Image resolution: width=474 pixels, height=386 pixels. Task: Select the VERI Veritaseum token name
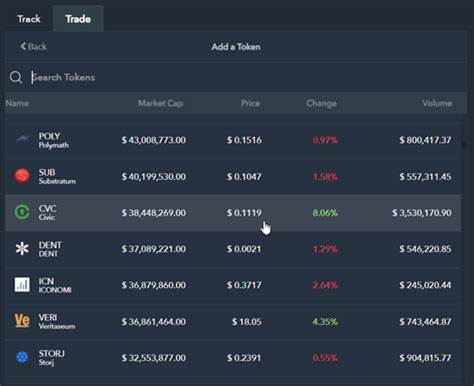point(57,321)
